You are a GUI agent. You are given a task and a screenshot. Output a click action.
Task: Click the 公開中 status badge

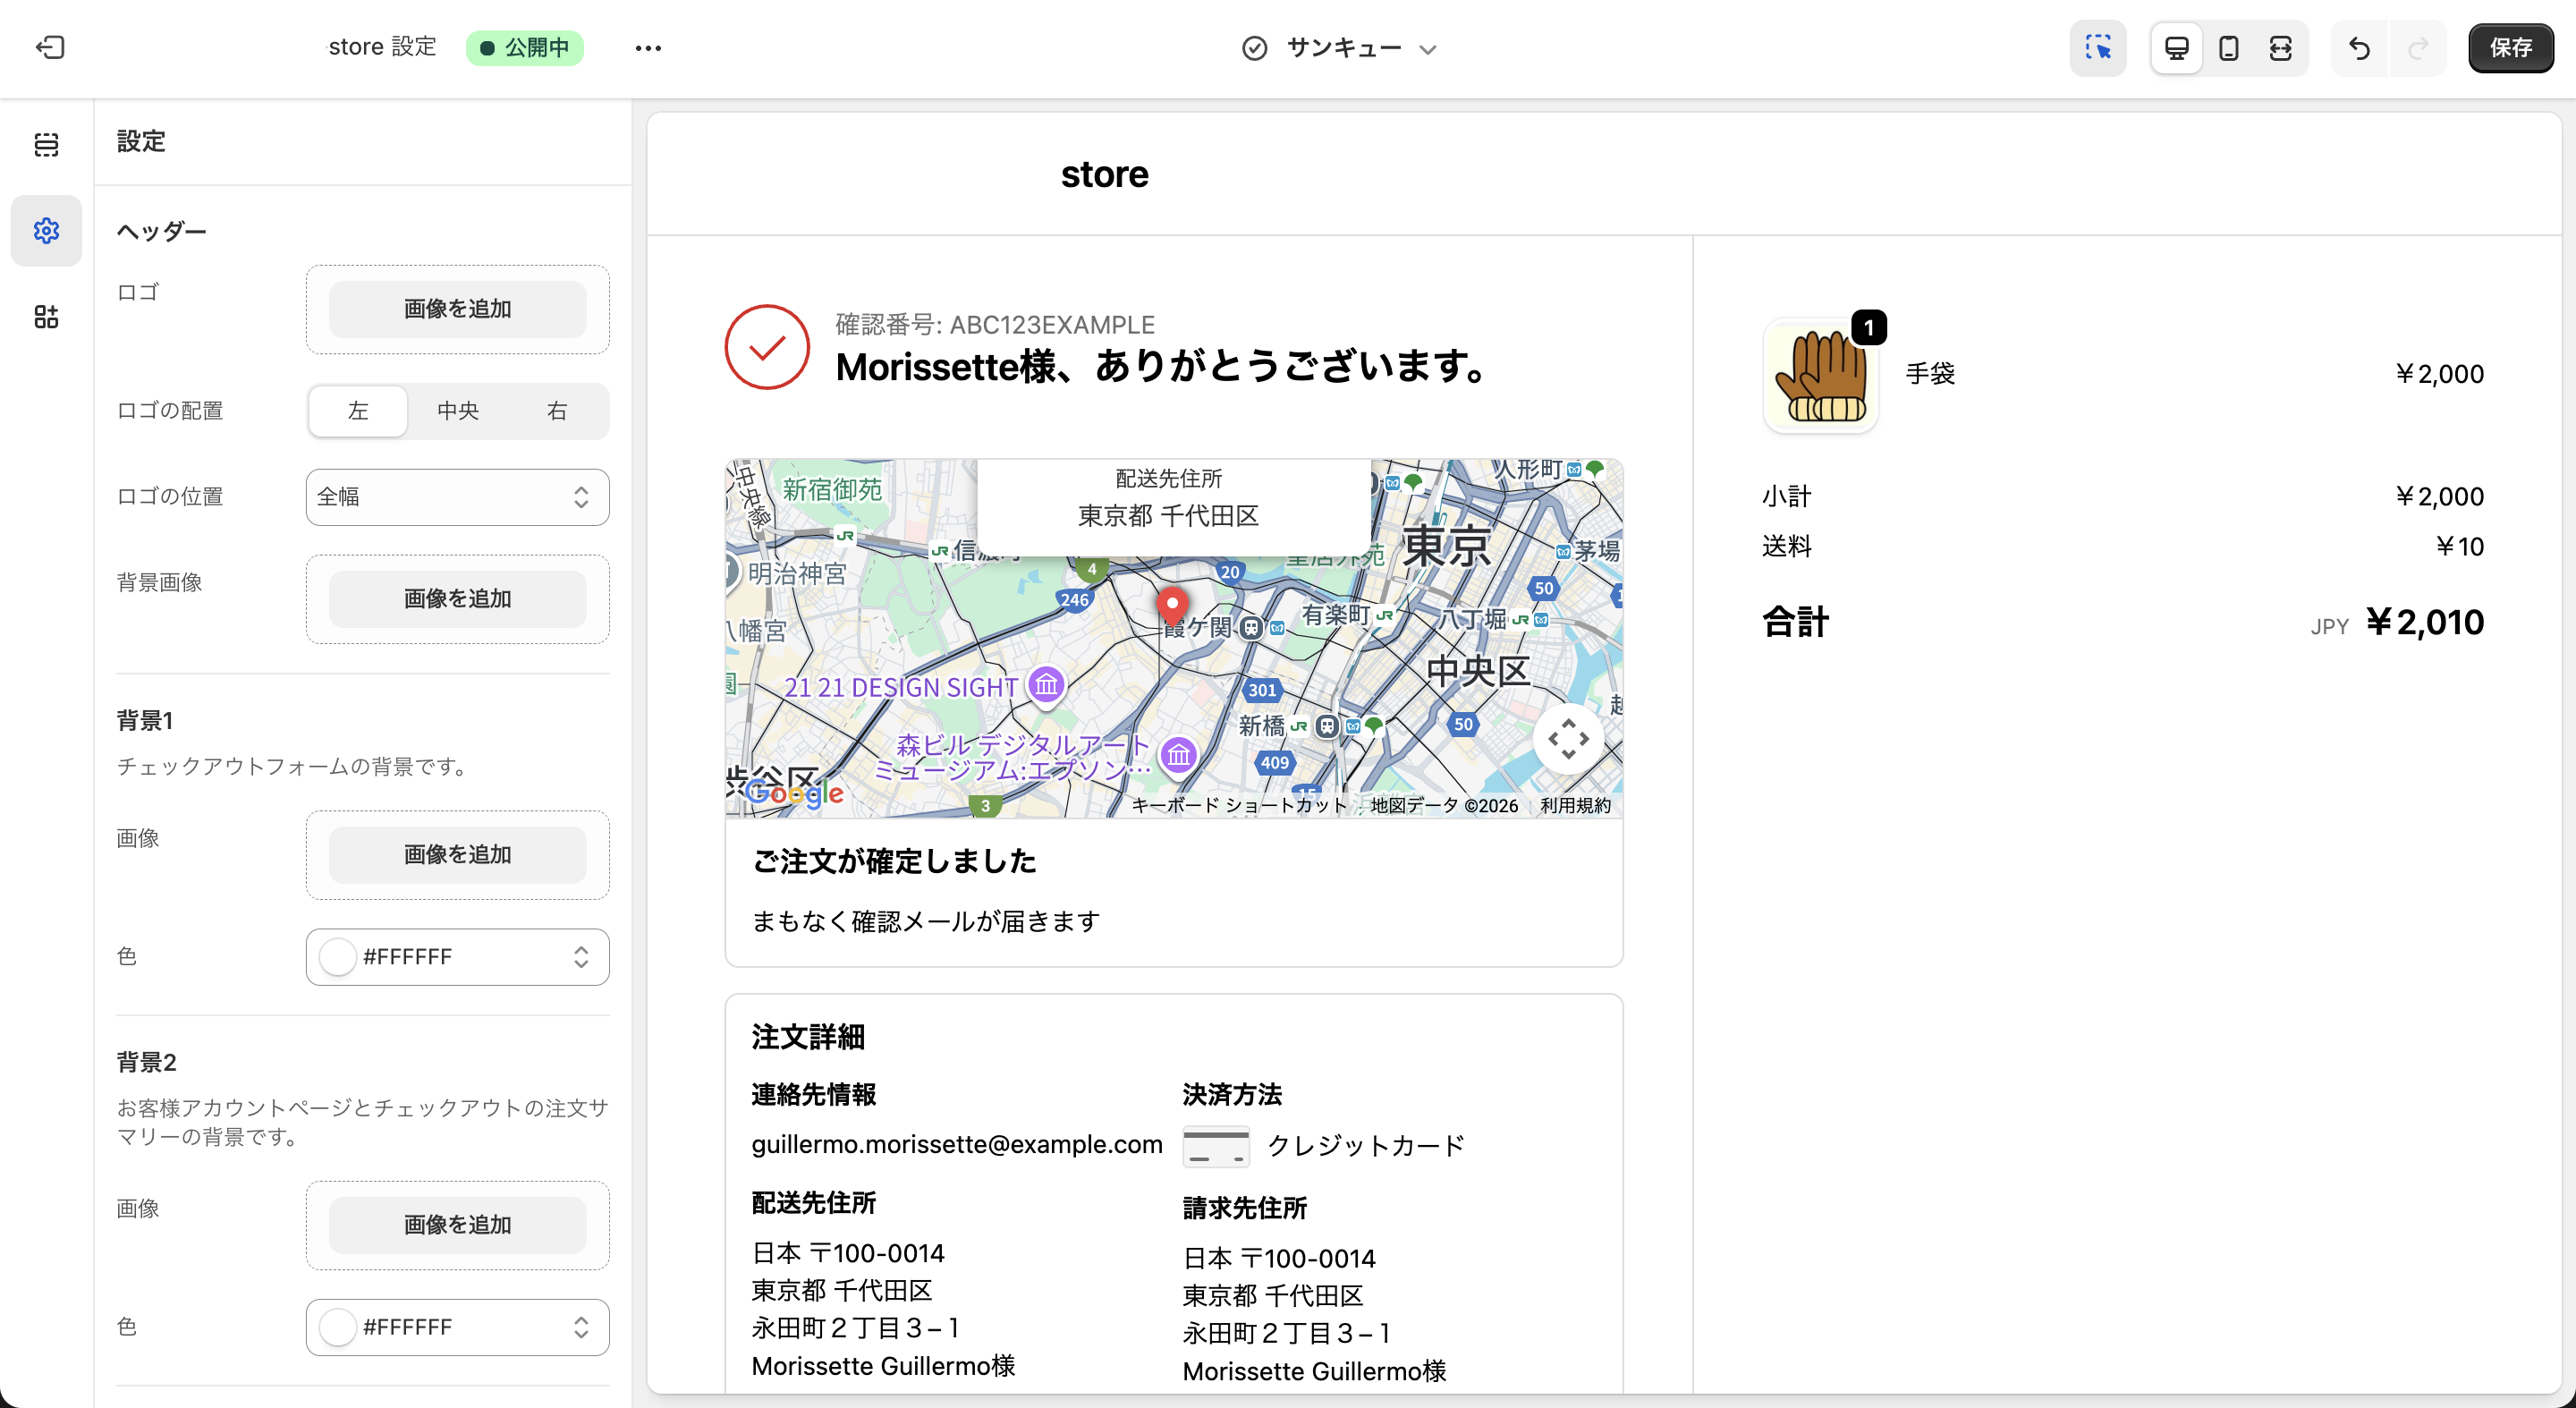(526, 47)
